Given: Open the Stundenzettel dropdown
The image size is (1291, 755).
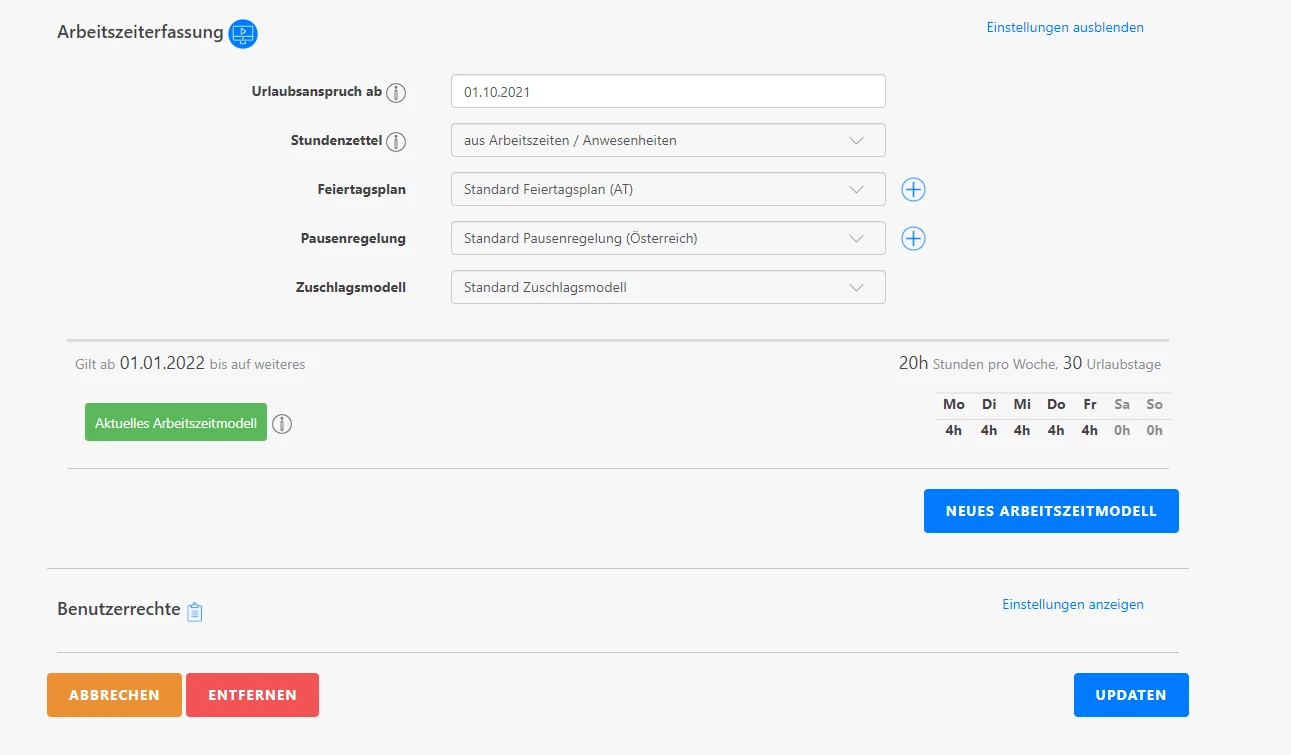Looking at the screenshot, I should pos(667,141).
